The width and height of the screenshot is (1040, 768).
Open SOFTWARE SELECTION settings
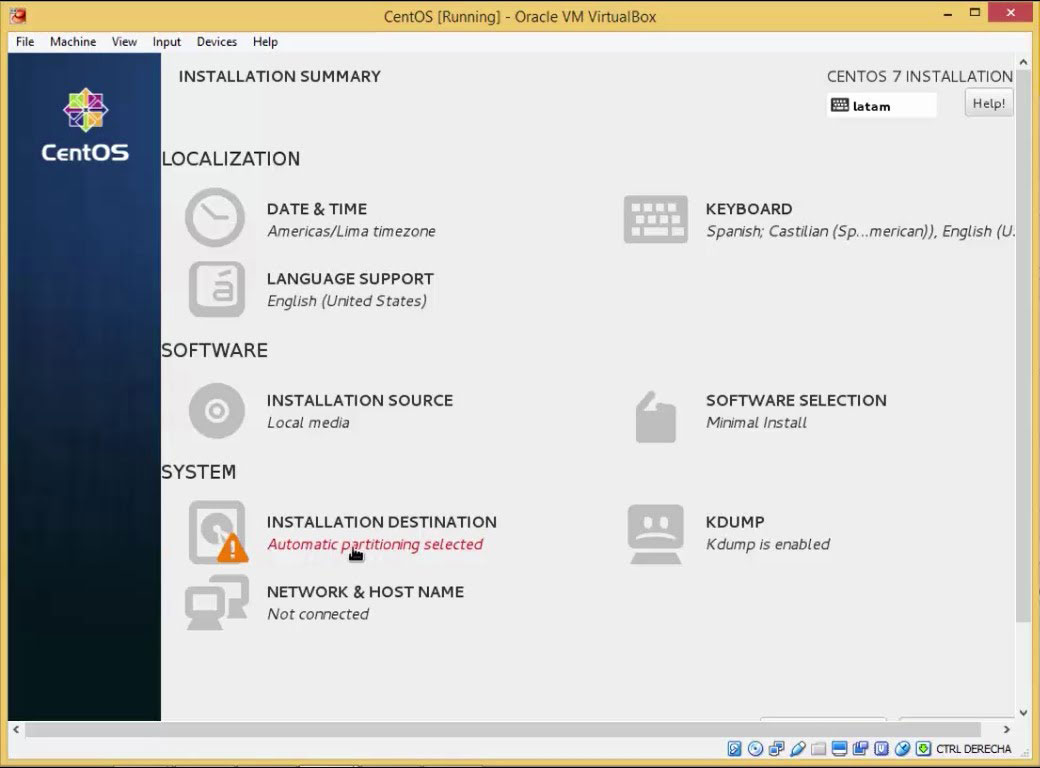point(796,401)
